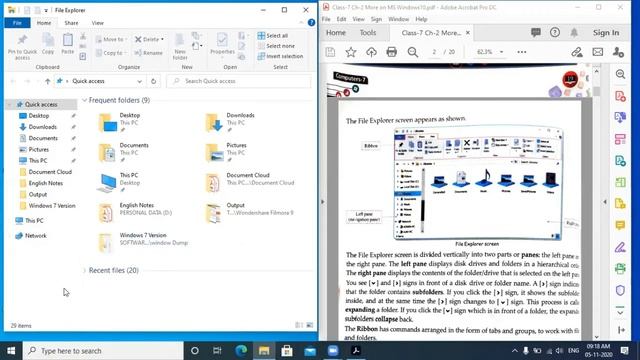This screenshot has height=360, width=640.
Task: Open the address bar history dropdown
Action: [140, 81]
